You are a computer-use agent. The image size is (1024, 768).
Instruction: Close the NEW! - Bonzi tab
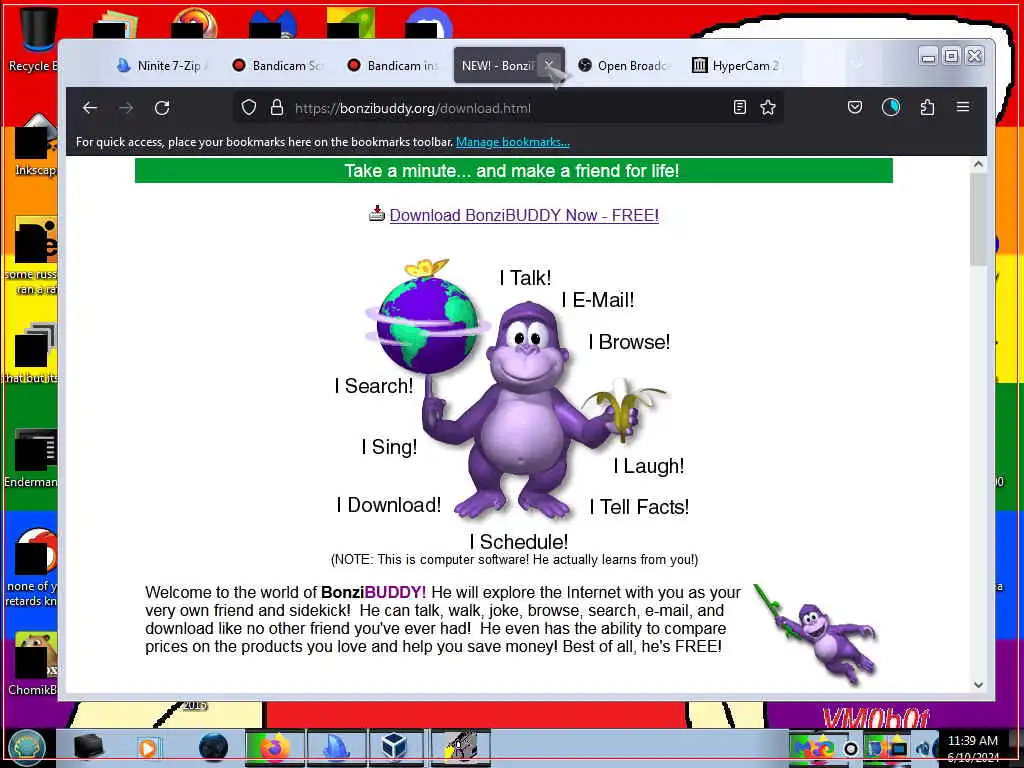pos(549,65)
